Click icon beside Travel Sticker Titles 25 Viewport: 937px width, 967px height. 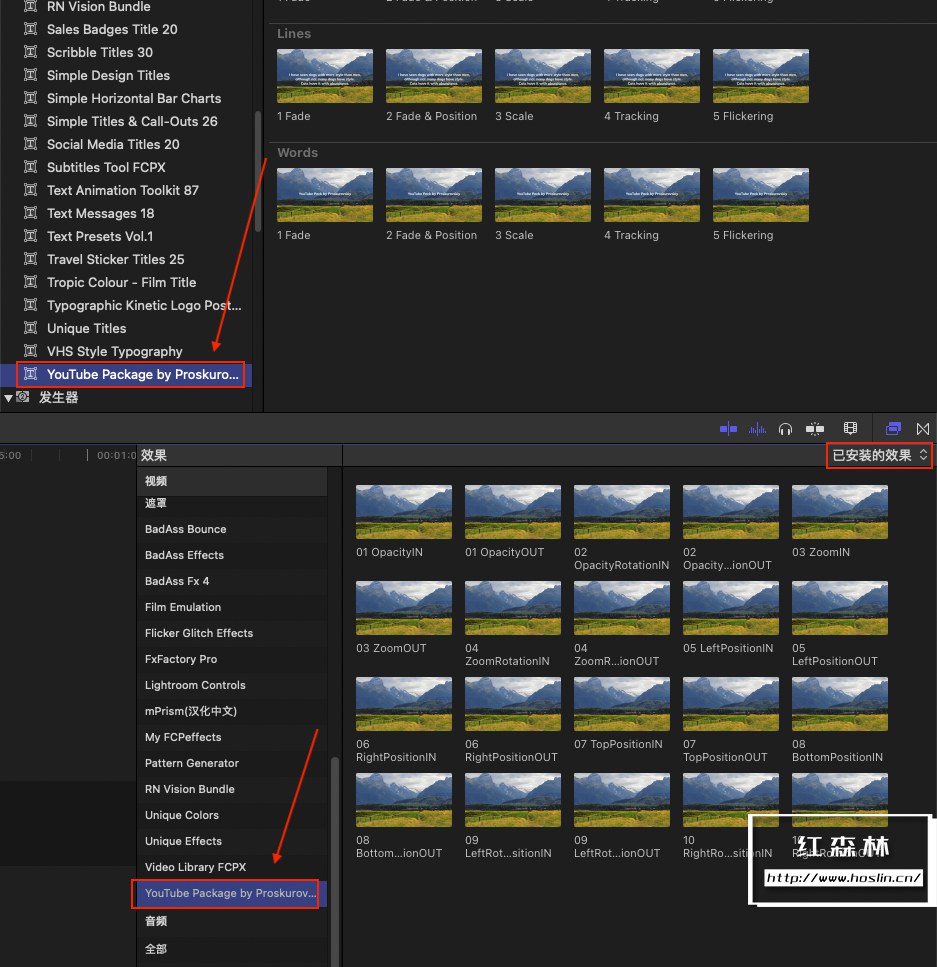pos(30,259)
